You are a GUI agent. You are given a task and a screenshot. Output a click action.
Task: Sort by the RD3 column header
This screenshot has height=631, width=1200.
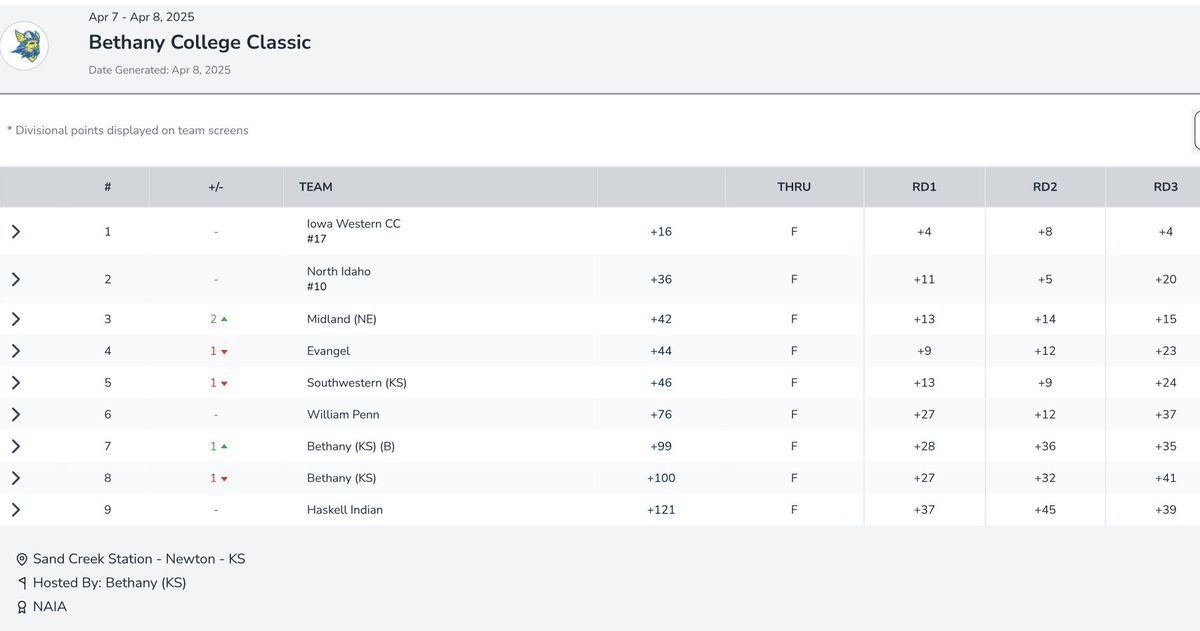click(1165, 187)
